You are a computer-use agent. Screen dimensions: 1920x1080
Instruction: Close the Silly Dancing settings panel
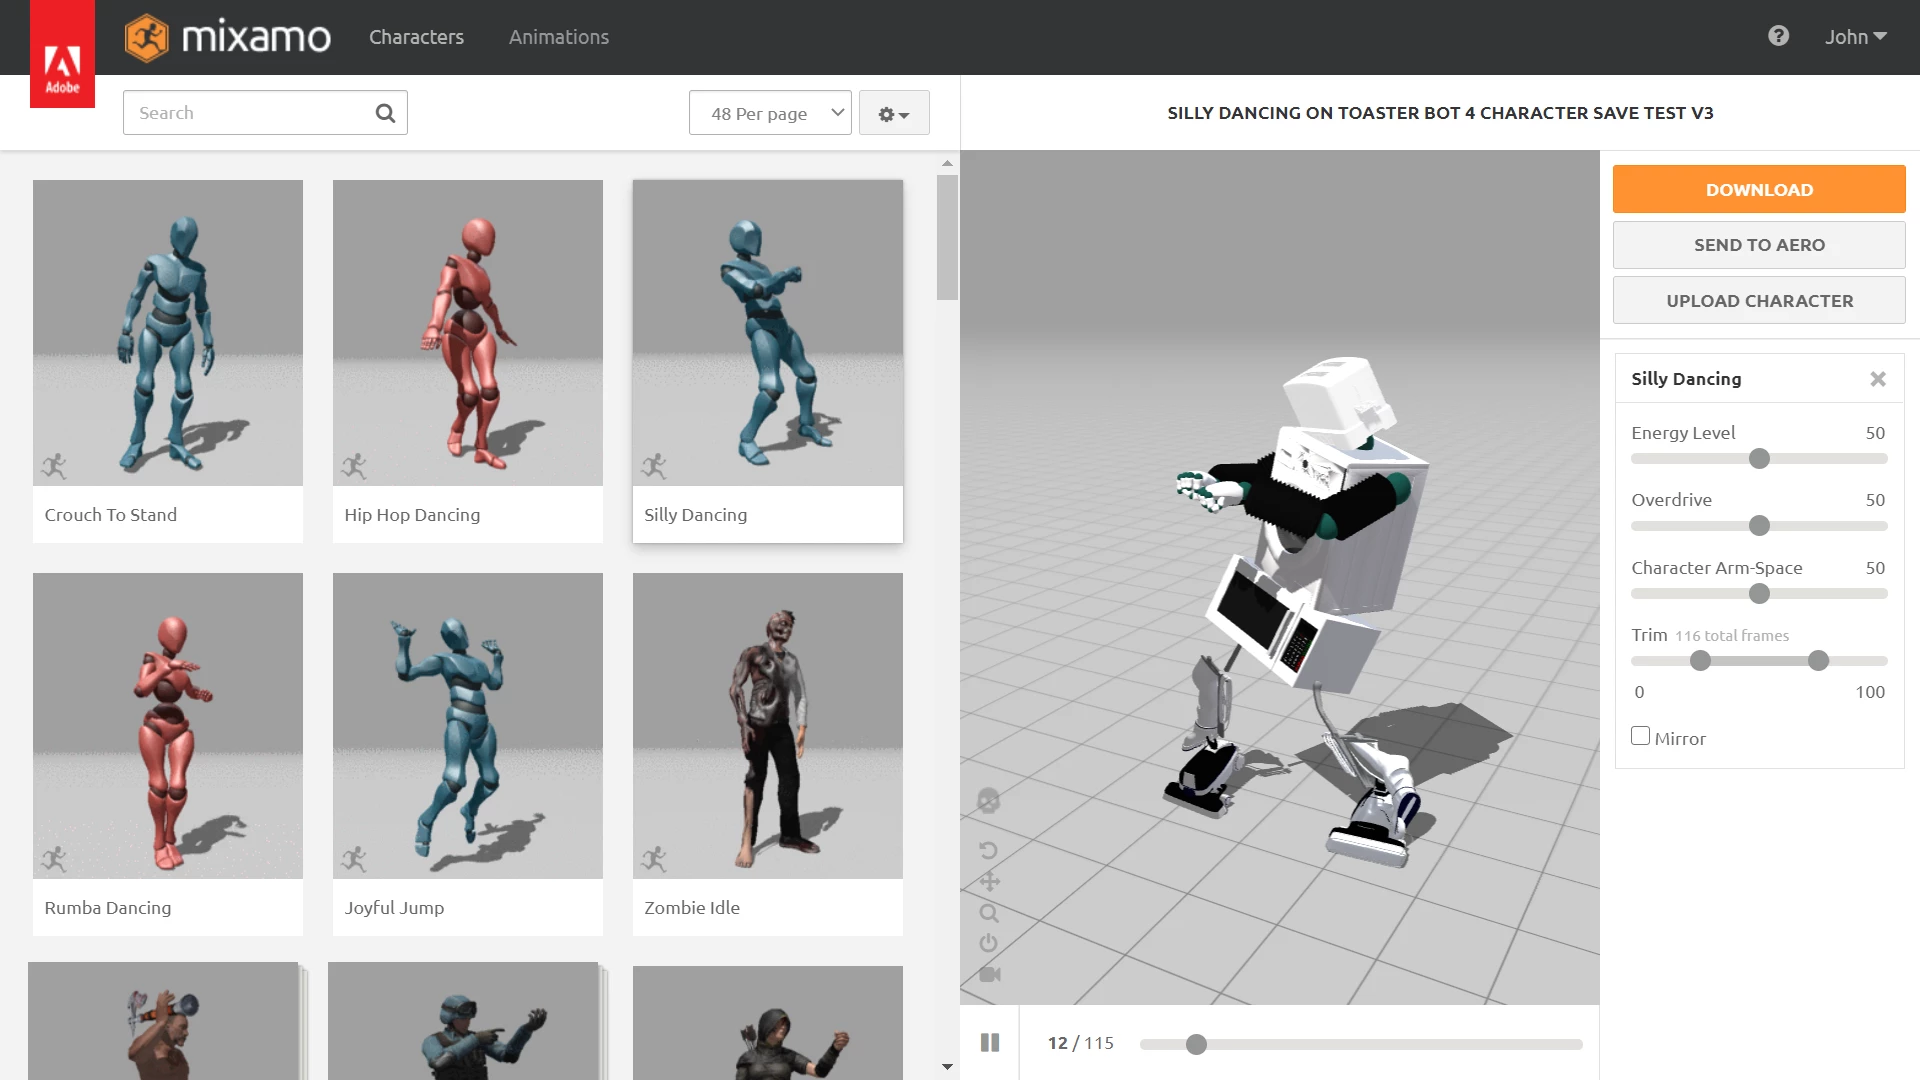(1877, 379)
